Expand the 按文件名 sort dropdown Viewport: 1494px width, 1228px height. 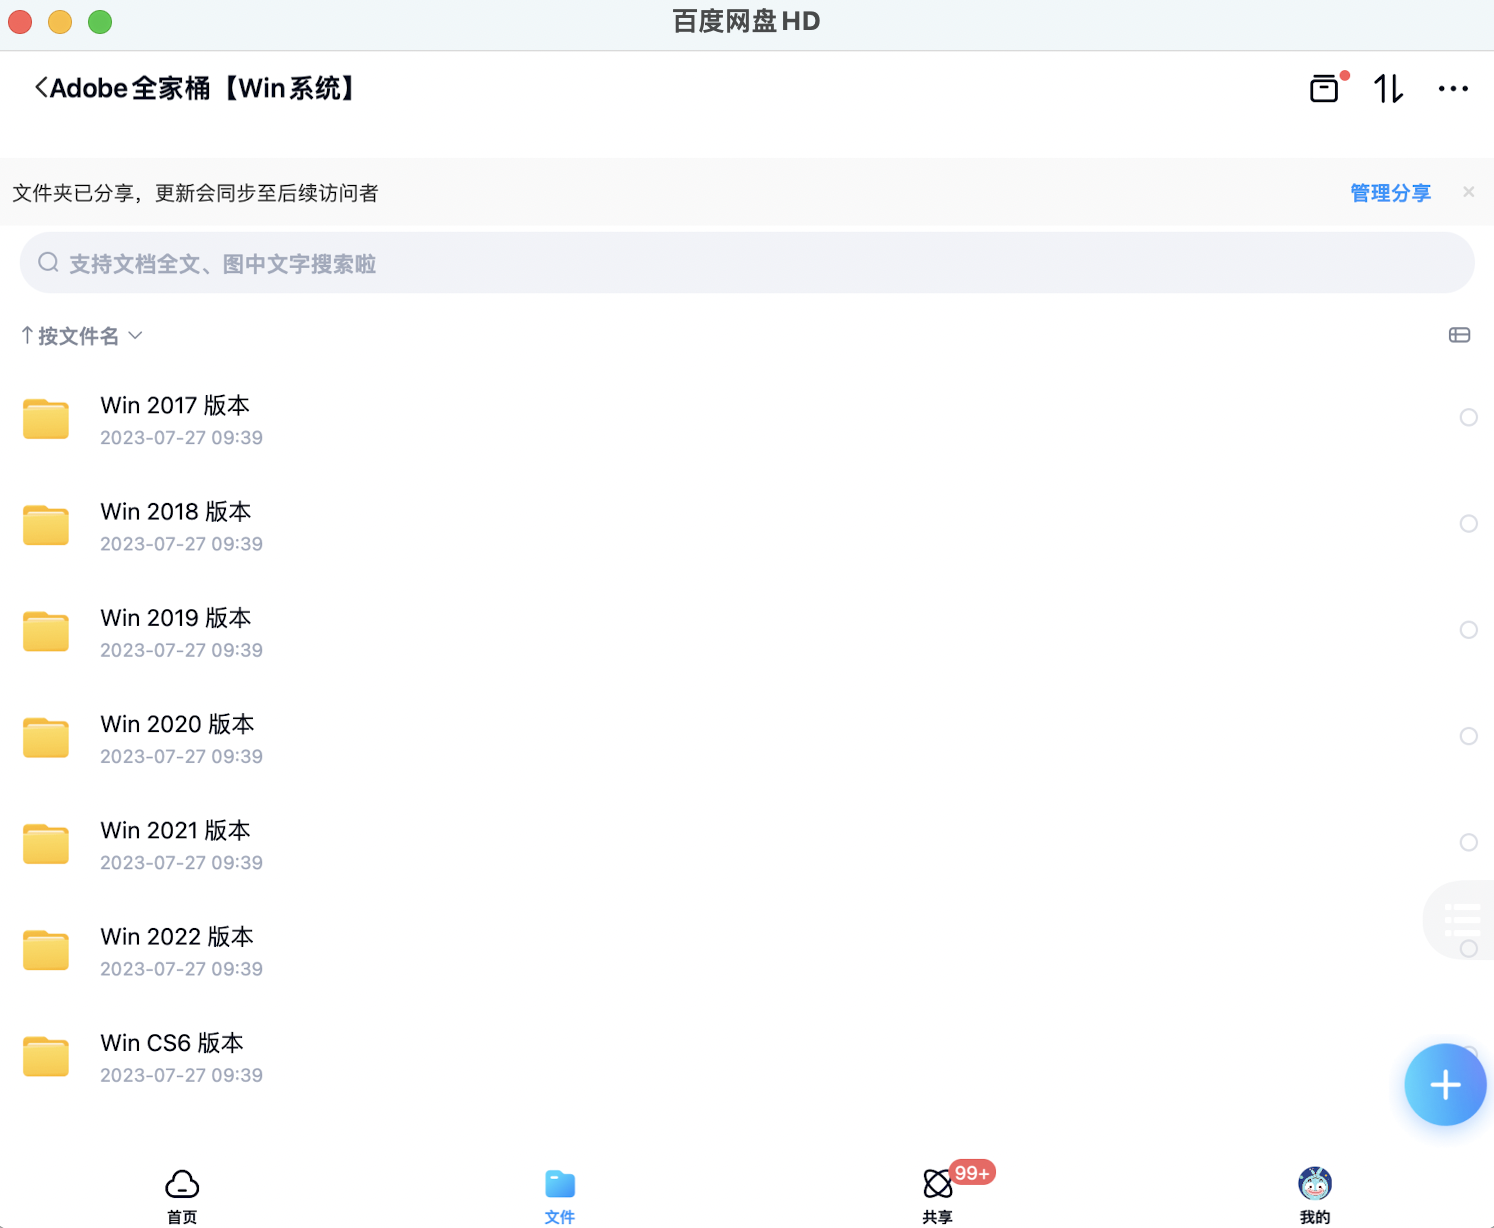82,336
